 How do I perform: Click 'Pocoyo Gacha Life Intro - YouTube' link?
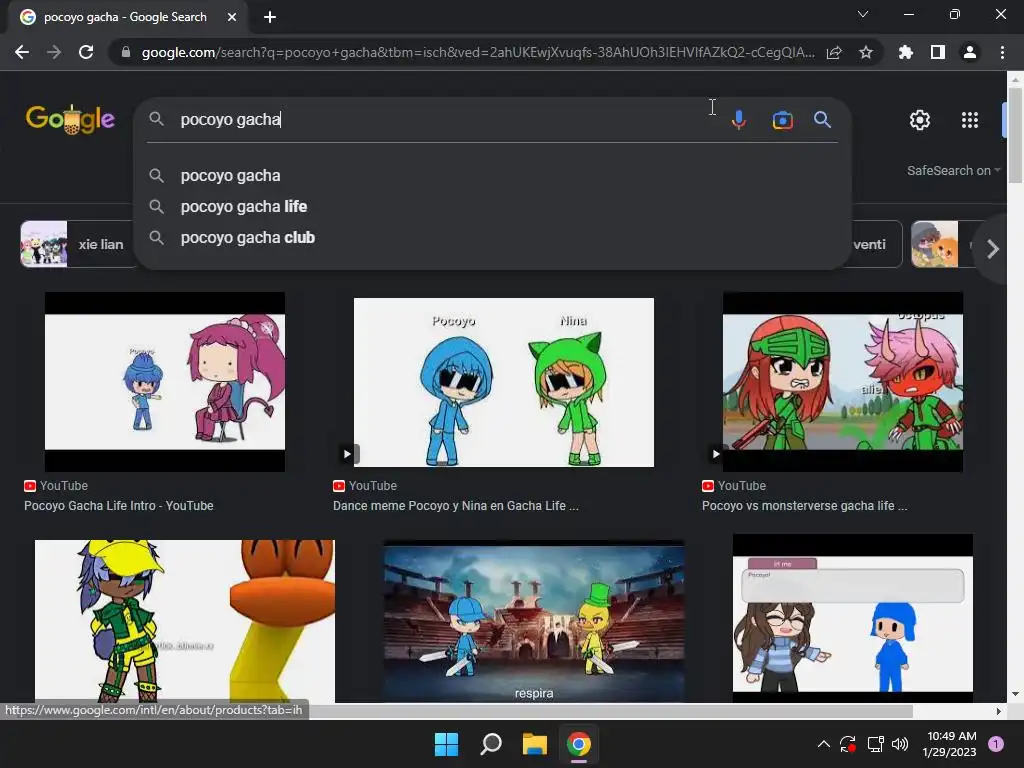[119, 505]
